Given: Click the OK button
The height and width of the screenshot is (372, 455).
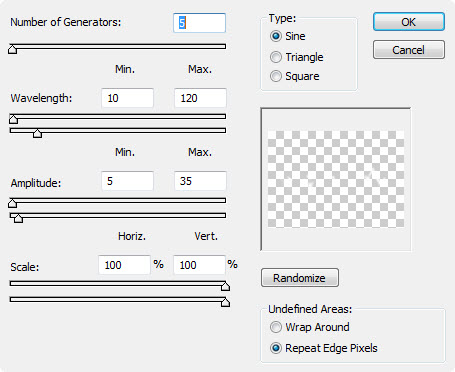Looking at the screenshot, I should click(x=409, y=22).
